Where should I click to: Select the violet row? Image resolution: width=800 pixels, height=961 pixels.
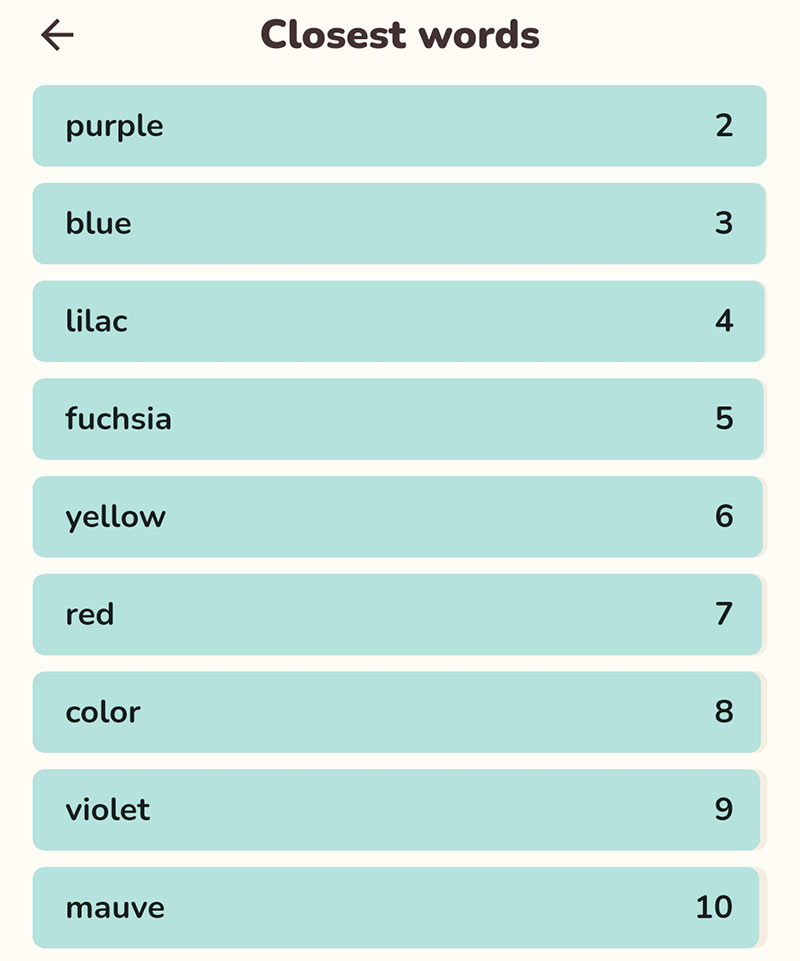point(396,810)
